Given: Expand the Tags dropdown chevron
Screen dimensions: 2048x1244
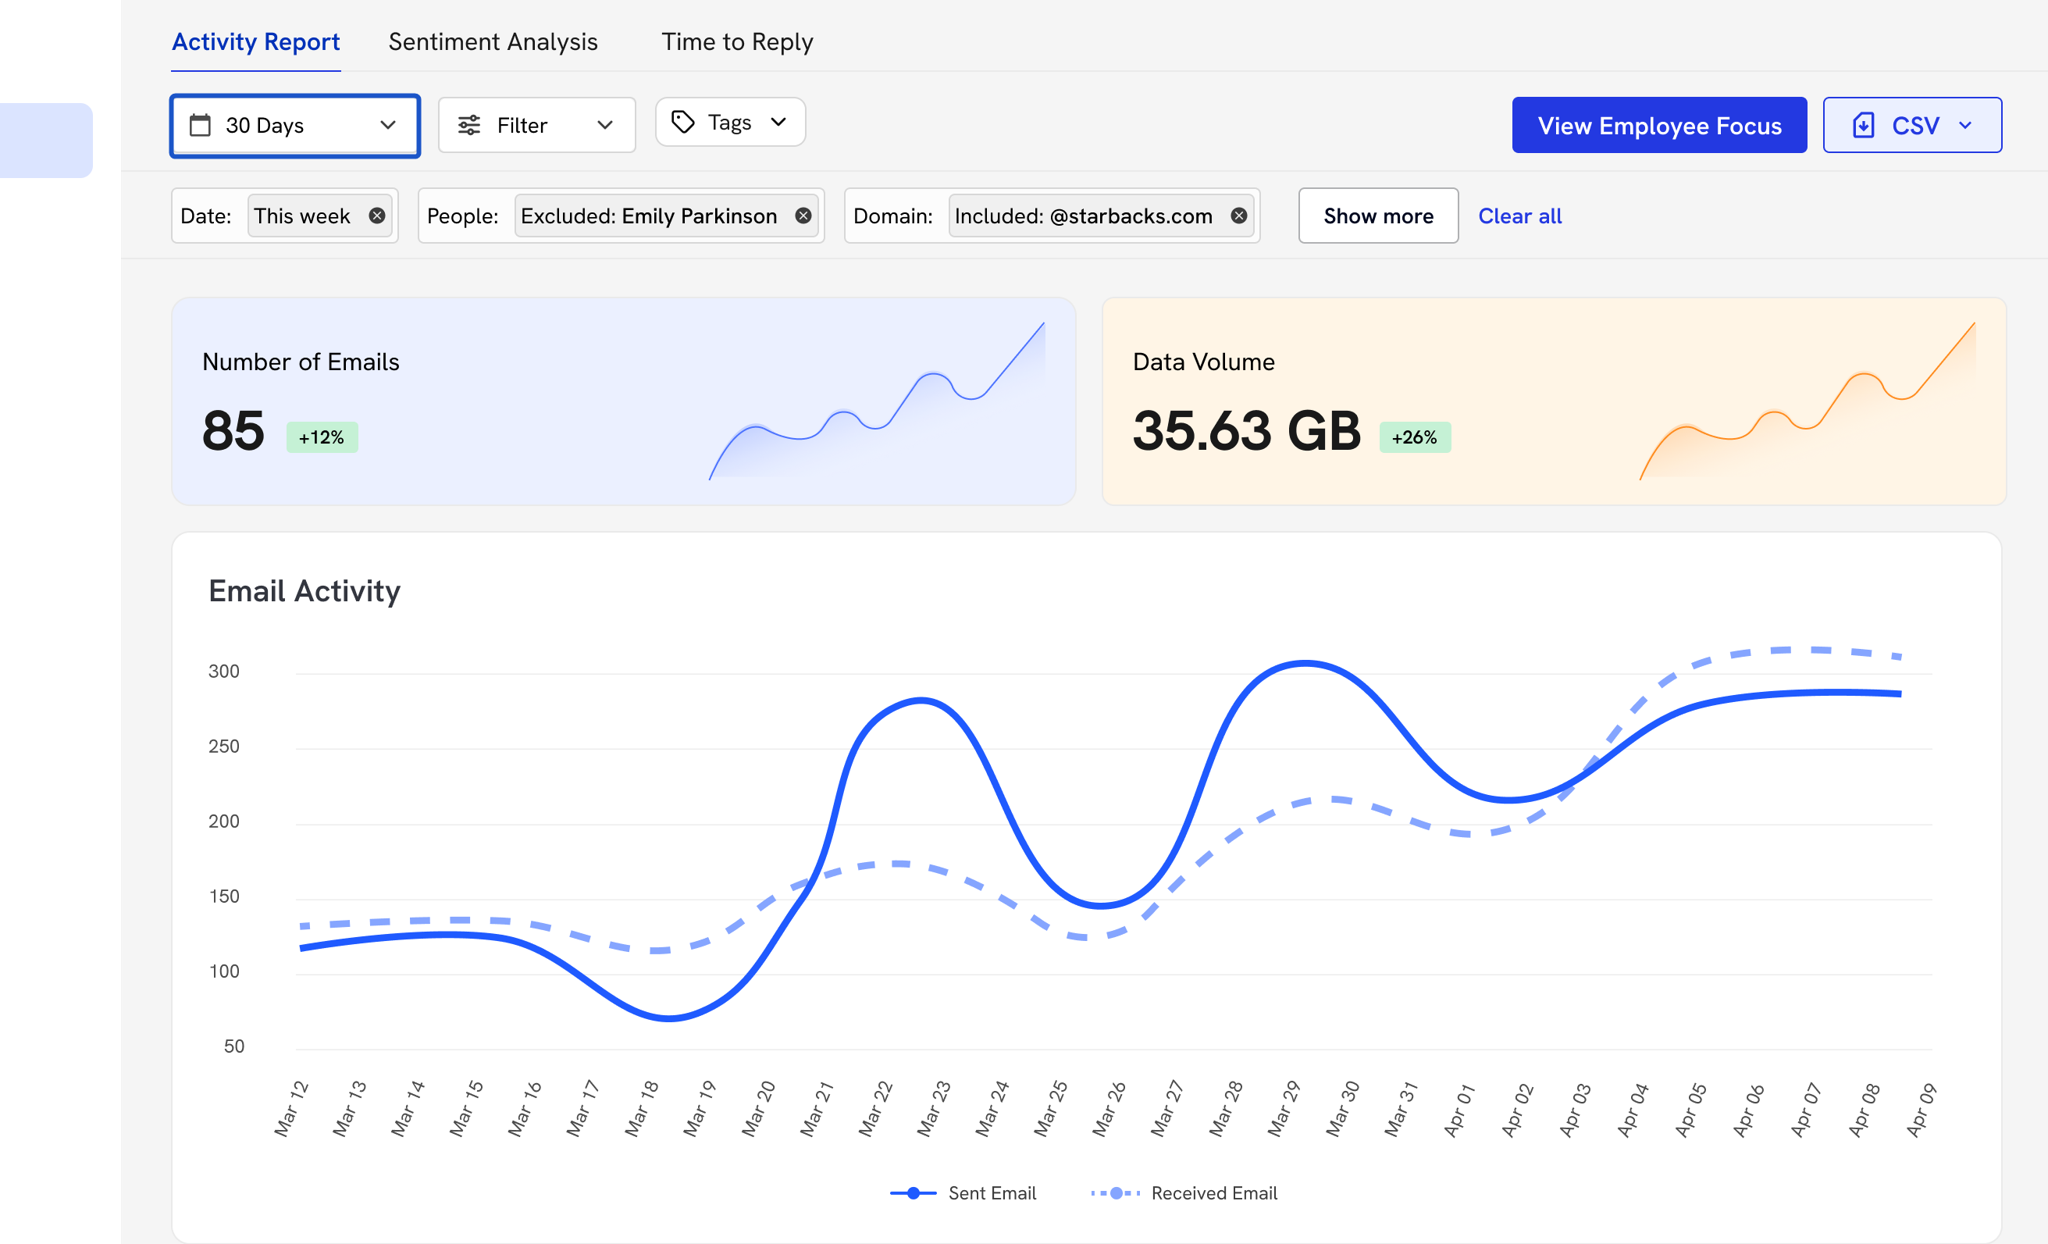Looking at the screenshot, I should click(x=779, y=122).
